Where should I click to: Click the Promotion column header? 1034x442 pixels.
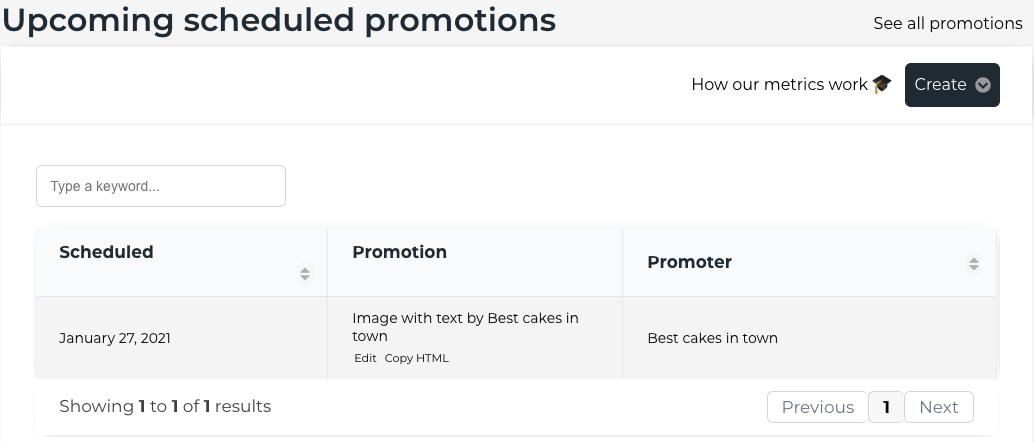[475, 263]
